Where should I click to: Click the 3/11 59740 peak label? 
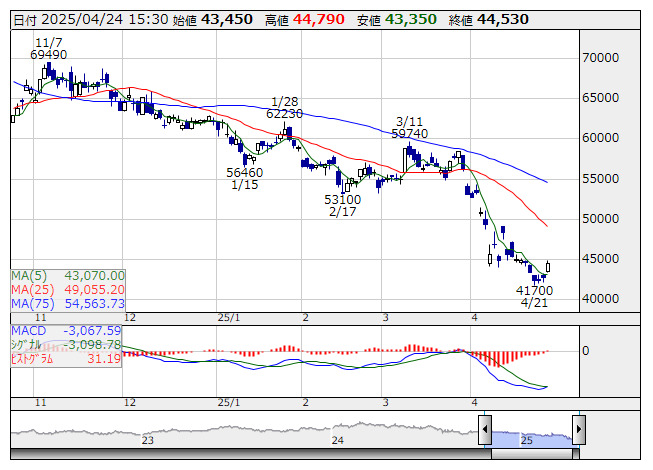pos(409,127)
